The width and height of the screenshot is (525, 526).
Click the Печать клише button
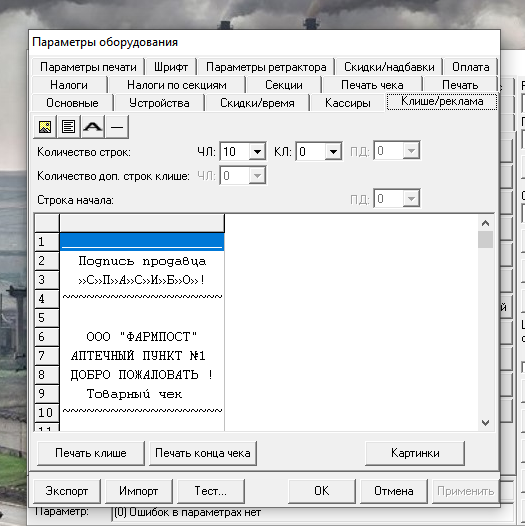pyautogui.click(x=91, y=453)
